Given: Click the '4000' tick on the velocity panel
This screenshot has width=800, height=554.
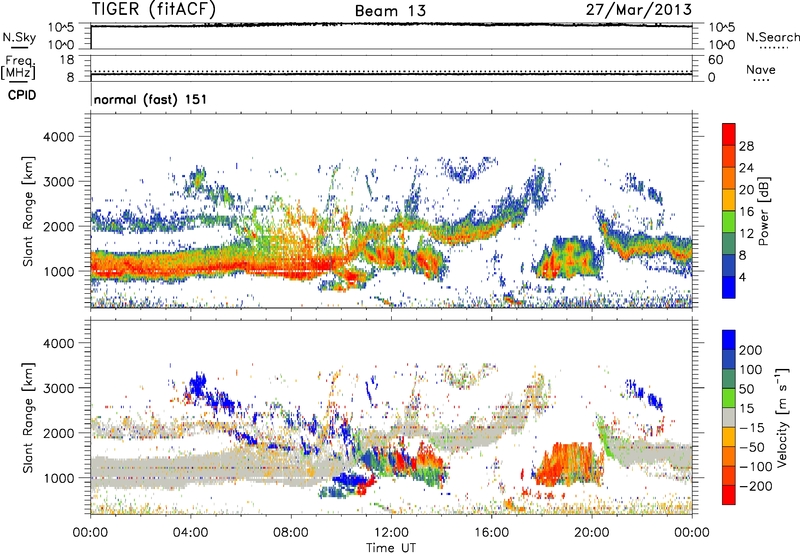Looking at the screenshot, I should pyautogui.click(x=59, y=343).
